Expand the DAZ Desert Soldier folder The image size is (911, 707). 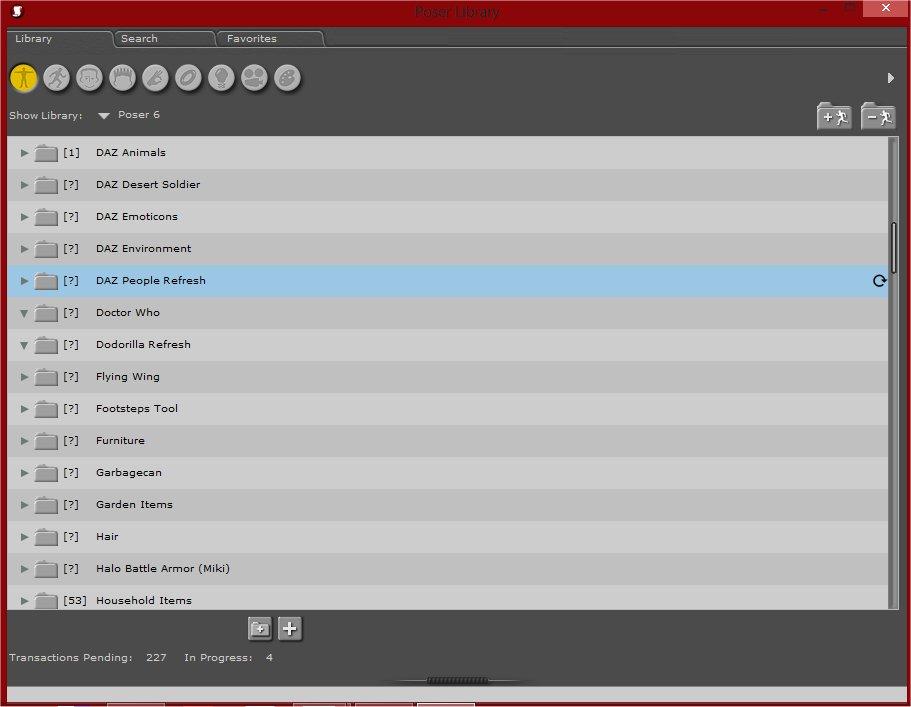click(x=24, y=185)
